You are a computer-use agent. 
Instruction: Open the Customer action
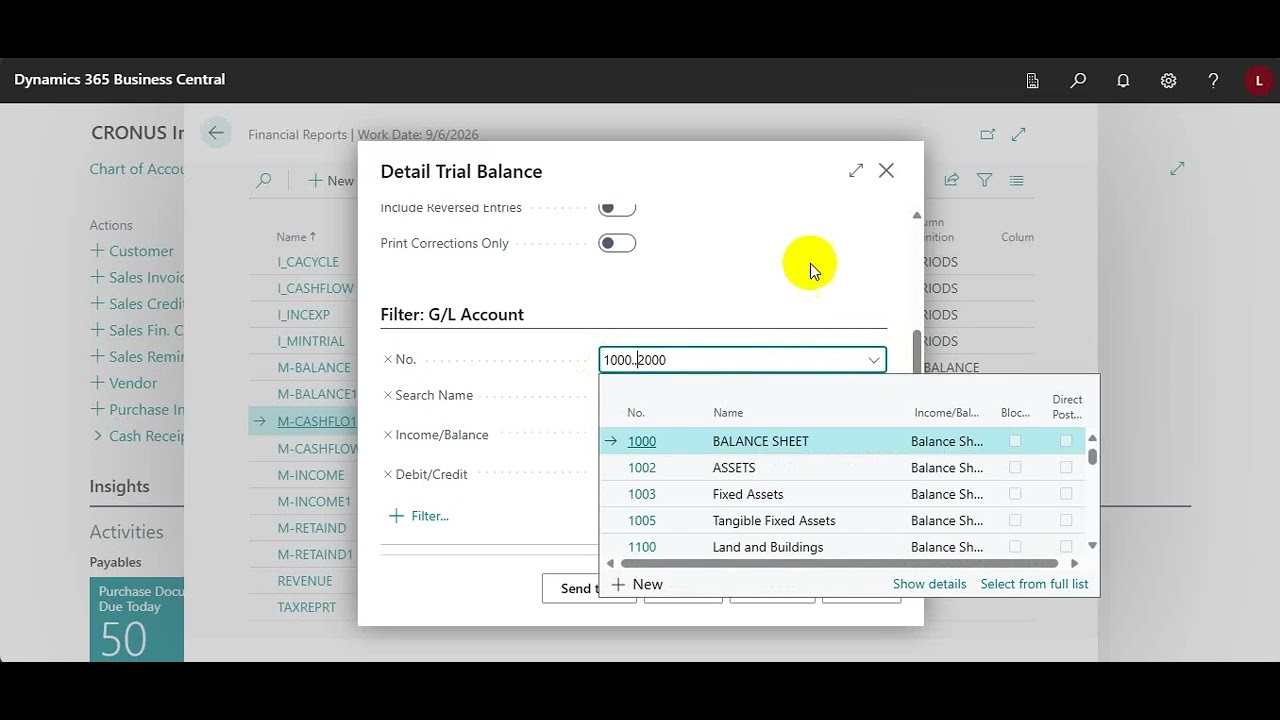pos(132,251)
